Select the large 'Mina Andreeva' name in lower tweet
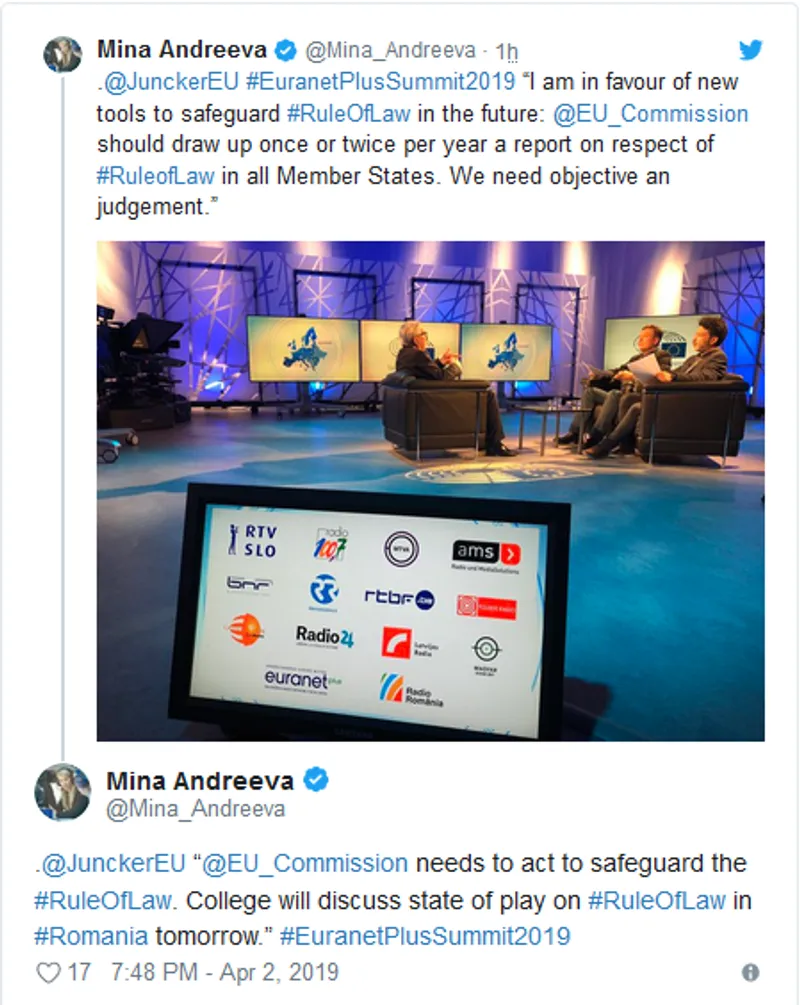 [200, 779]
